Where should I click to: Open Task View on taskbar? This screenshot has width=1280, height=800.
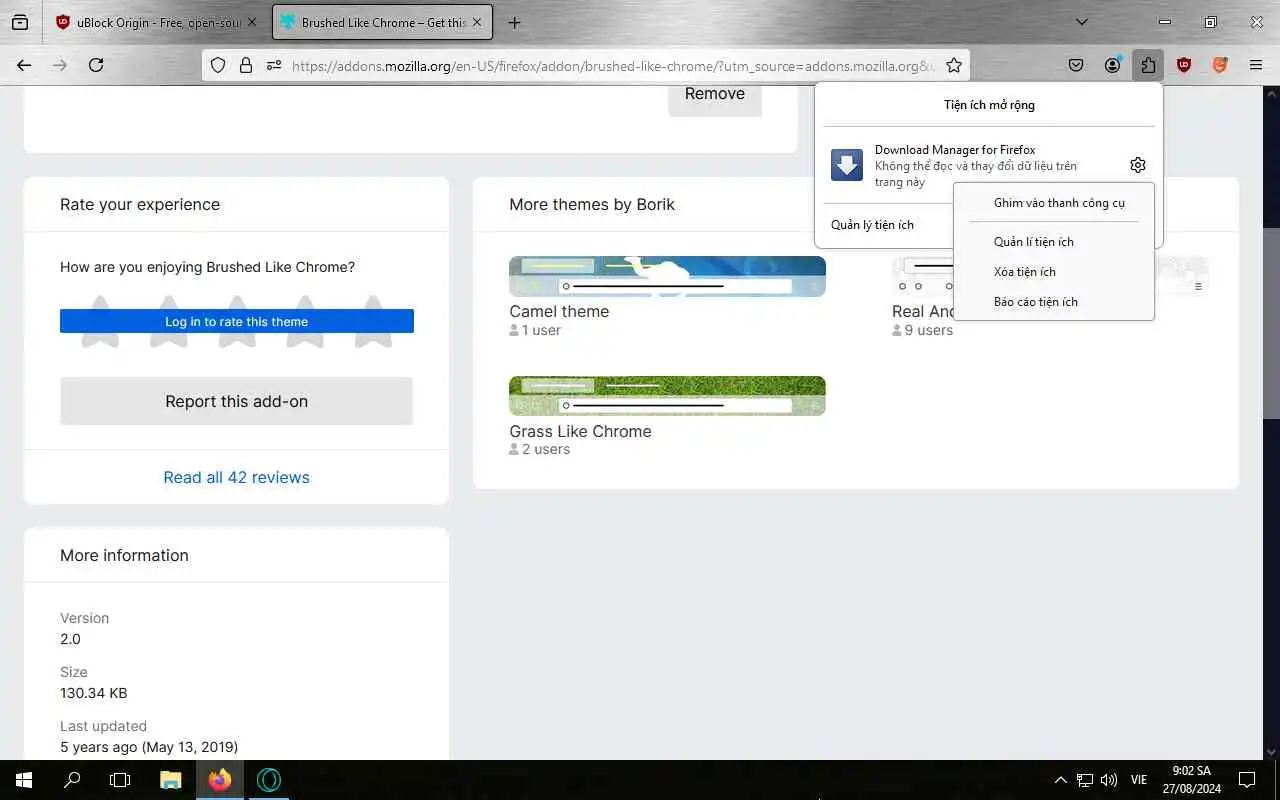click(x=120, y=780)
